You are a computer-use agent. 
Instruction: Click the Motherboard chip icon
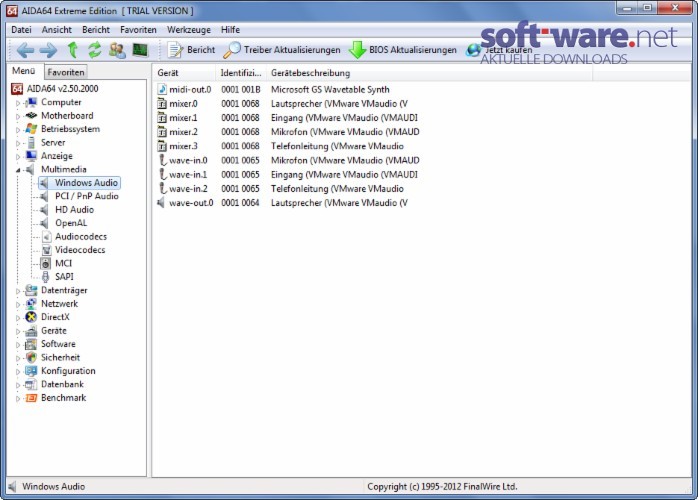point(31,116)
